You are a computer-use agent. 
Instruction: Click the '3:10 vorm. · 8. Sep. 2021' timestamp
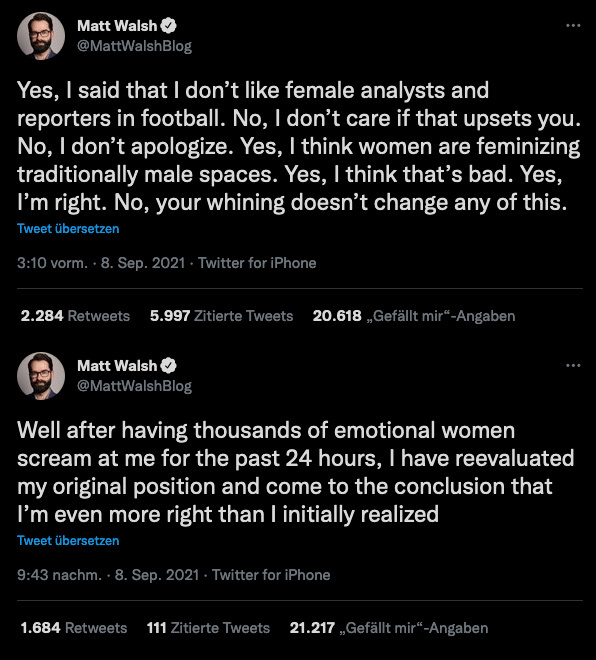tap(101, 263)
